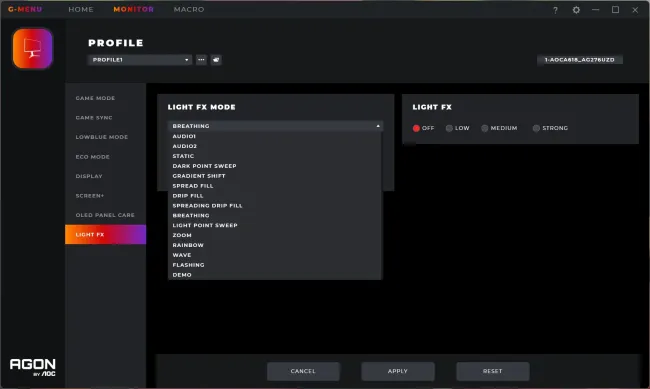
Task: Select Light FX in sidebar
Action: 105,235
